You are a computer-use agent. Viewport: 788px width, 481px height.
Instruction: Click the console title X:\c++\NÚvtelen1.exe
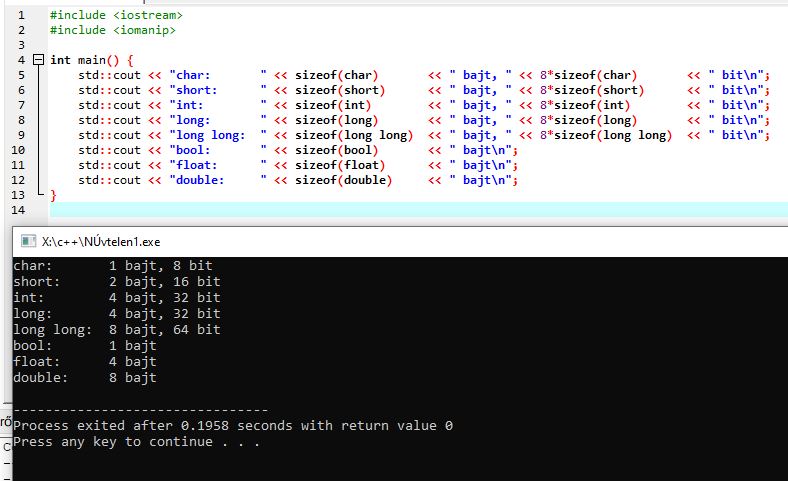click(101, 242)
